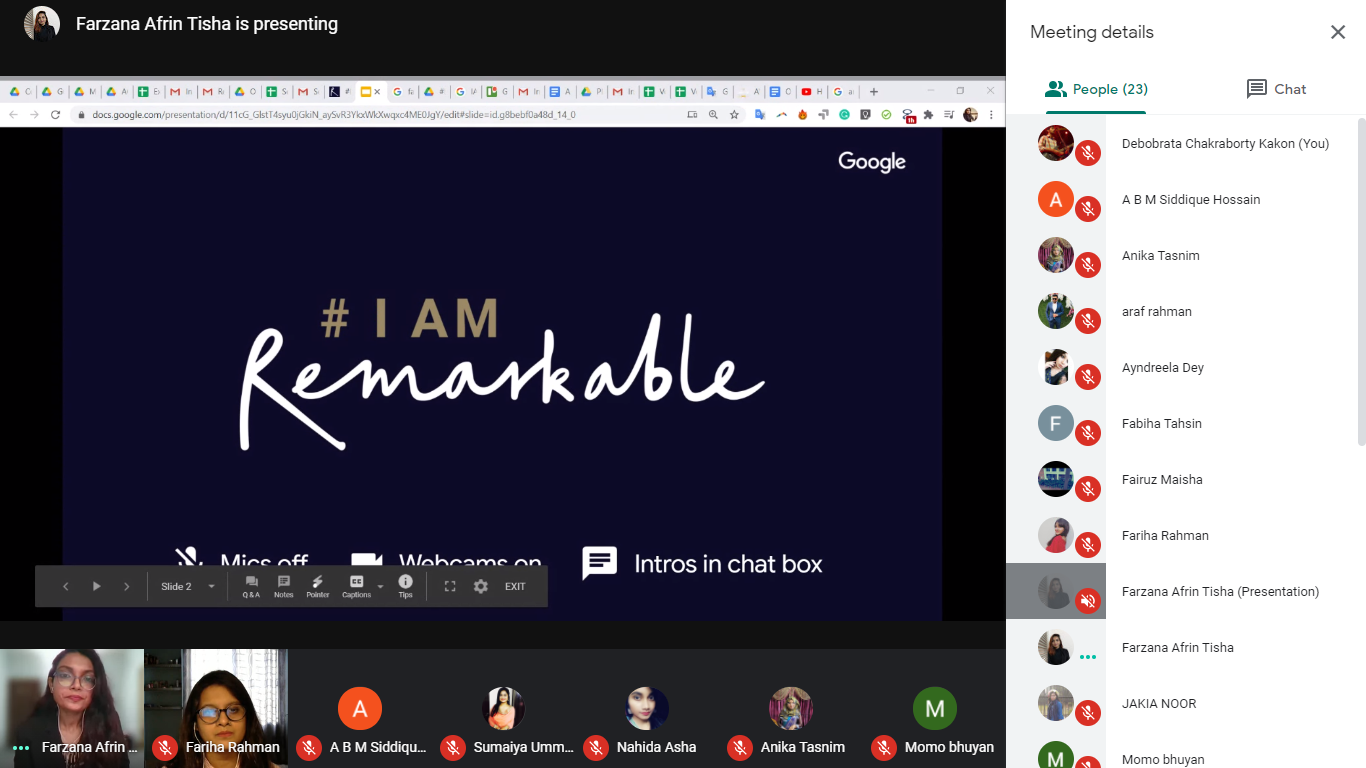
Task: Click the muted mic beside Fabiha Tahsin
Action: coord(1088,432)
